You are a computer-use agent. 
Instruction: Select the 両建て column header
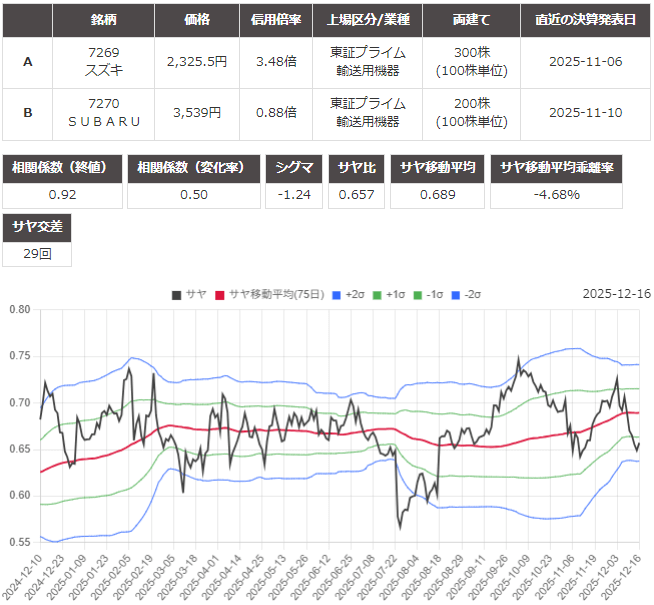point(470,20)
